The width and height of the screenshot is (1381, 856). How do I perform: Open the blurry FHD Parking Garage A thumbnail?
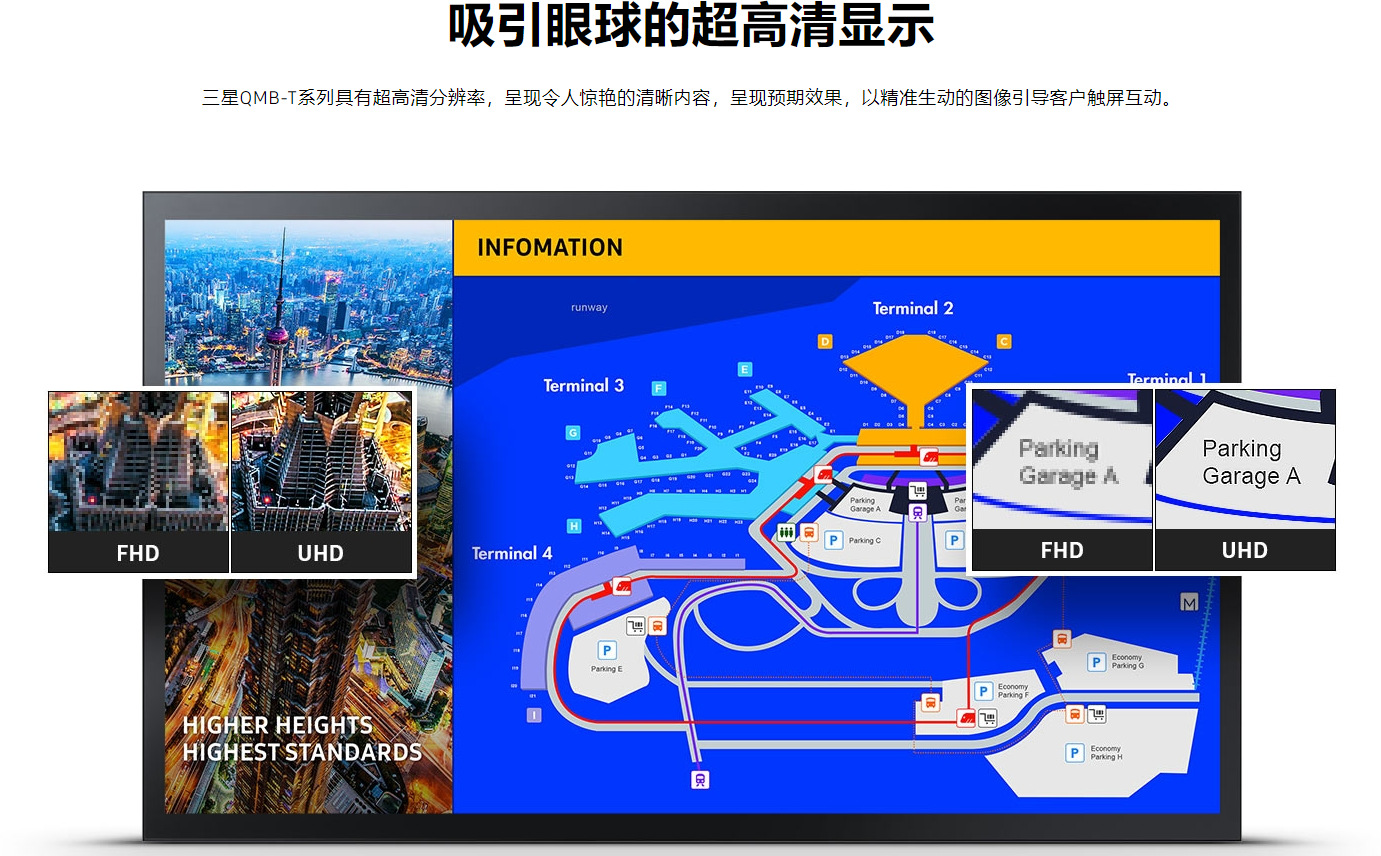(1062, 459)
